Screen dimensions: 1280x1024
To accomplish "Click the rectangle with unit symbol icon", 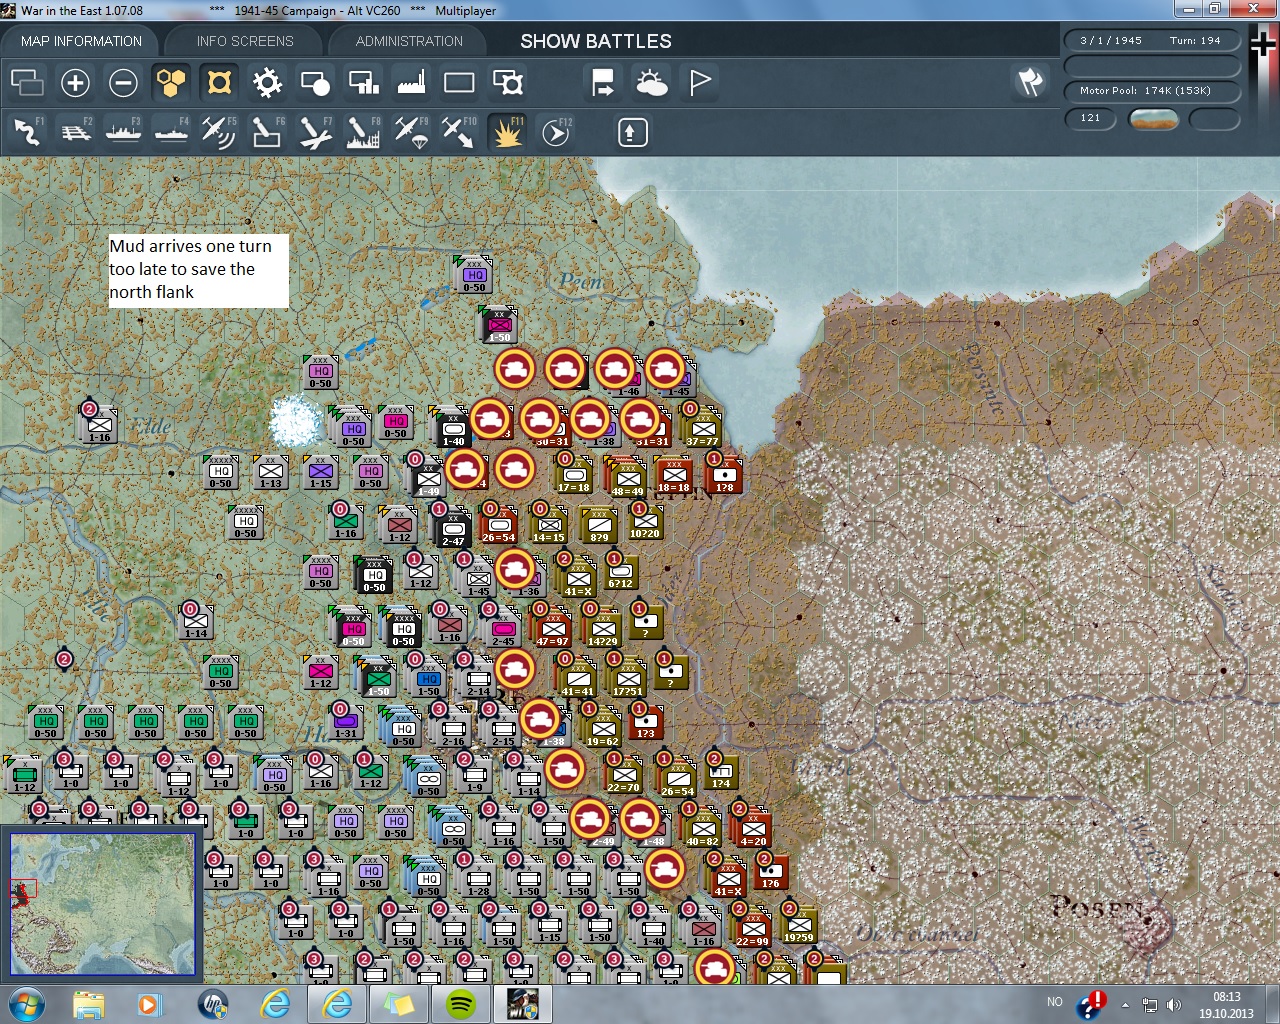I will (x=507, y=82).
